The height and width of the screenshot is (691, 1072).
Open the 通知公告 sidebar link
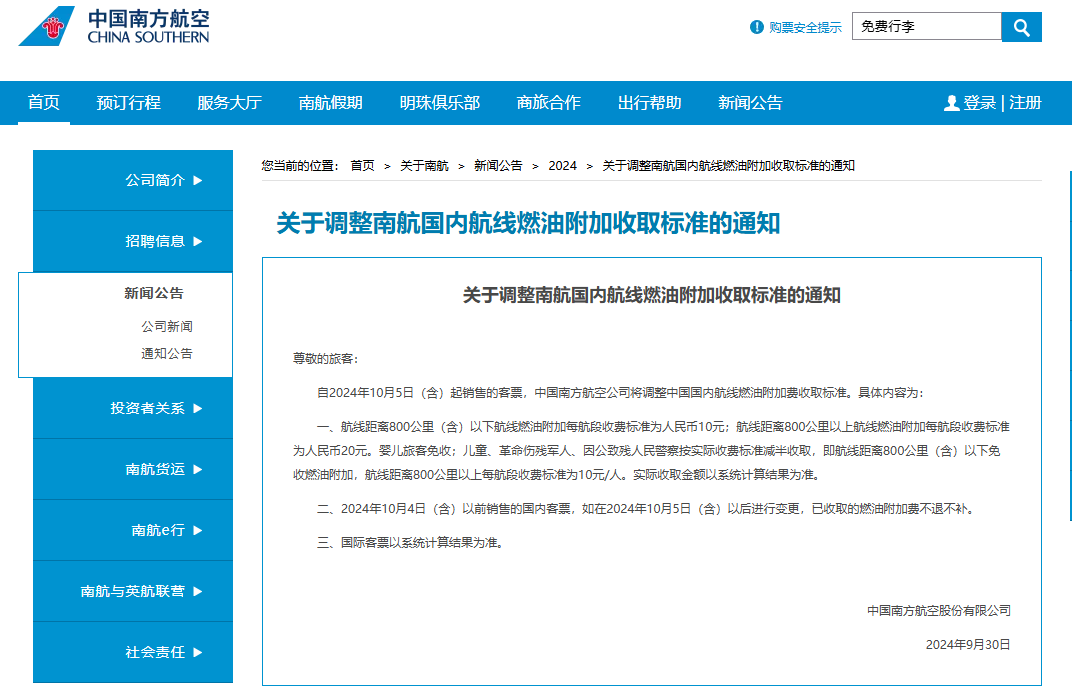point(167,354)
